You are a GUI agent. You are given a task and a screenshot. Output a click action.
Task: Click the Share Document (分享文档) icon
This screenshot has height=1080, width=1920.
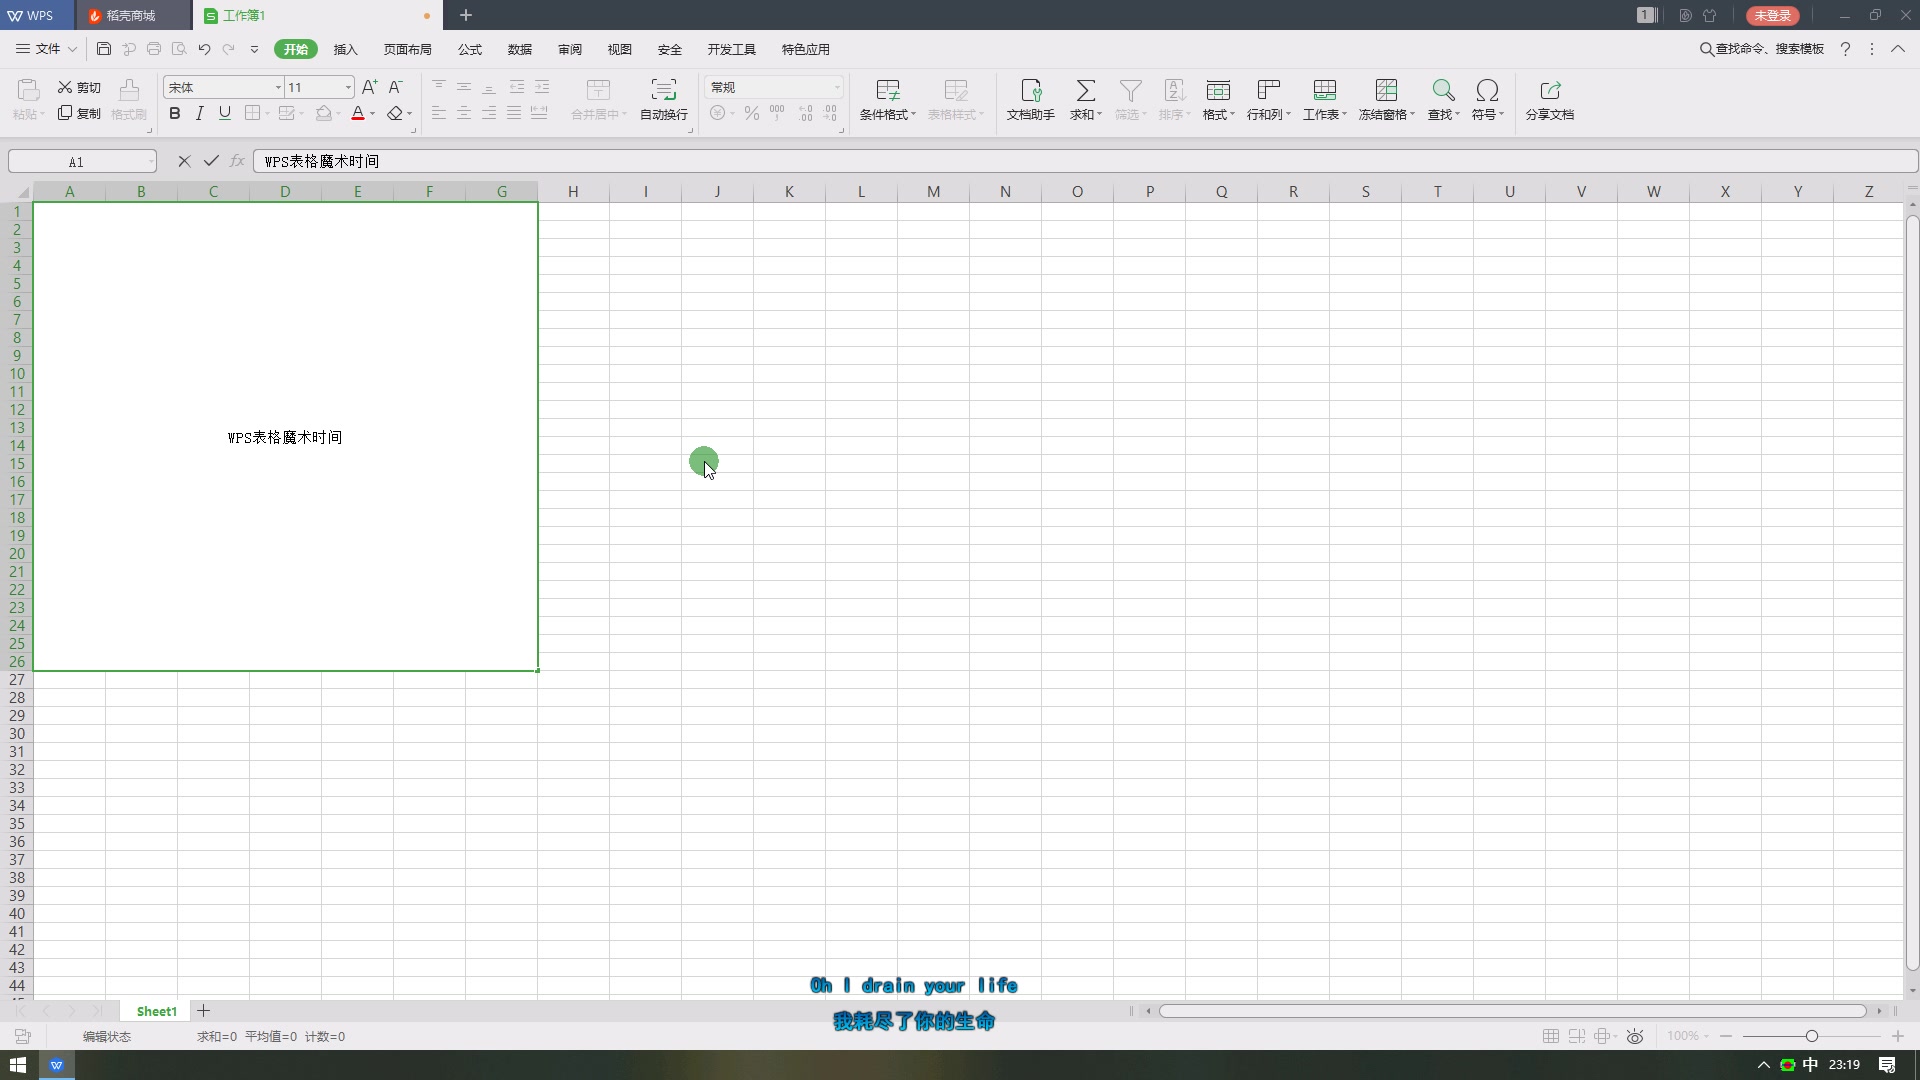tap(1550, 91)
